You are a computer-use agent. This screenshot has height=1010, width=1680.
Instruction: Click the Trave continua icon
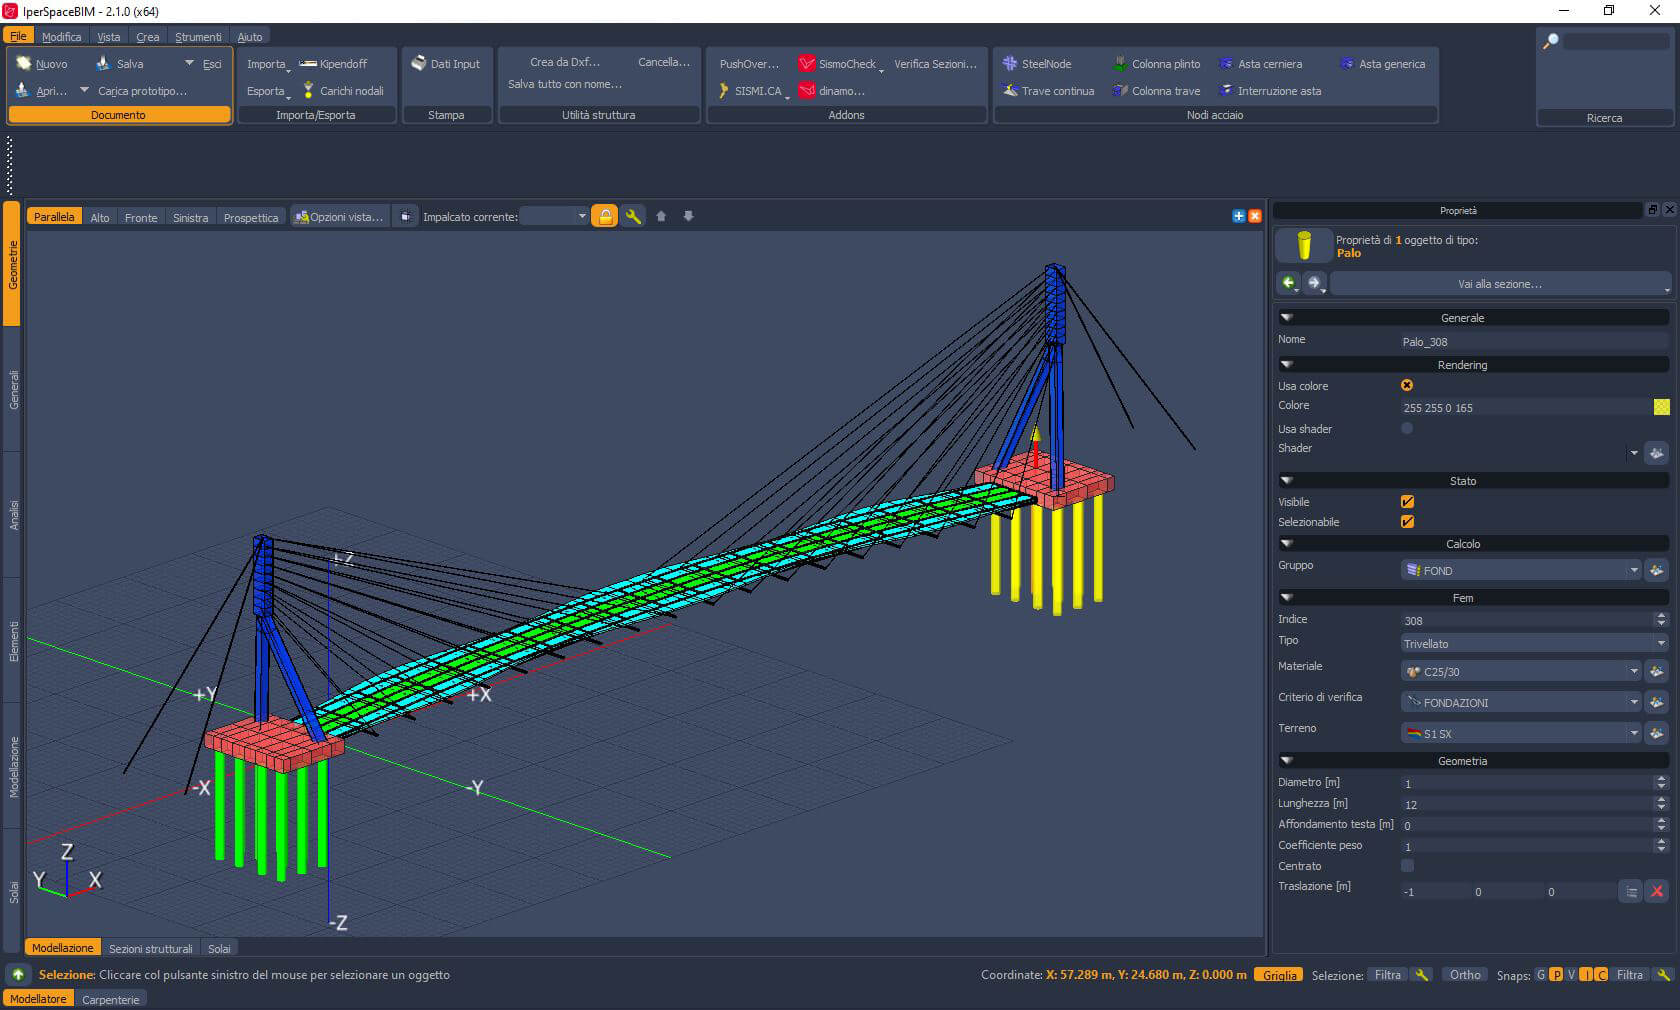point(1010,91)
